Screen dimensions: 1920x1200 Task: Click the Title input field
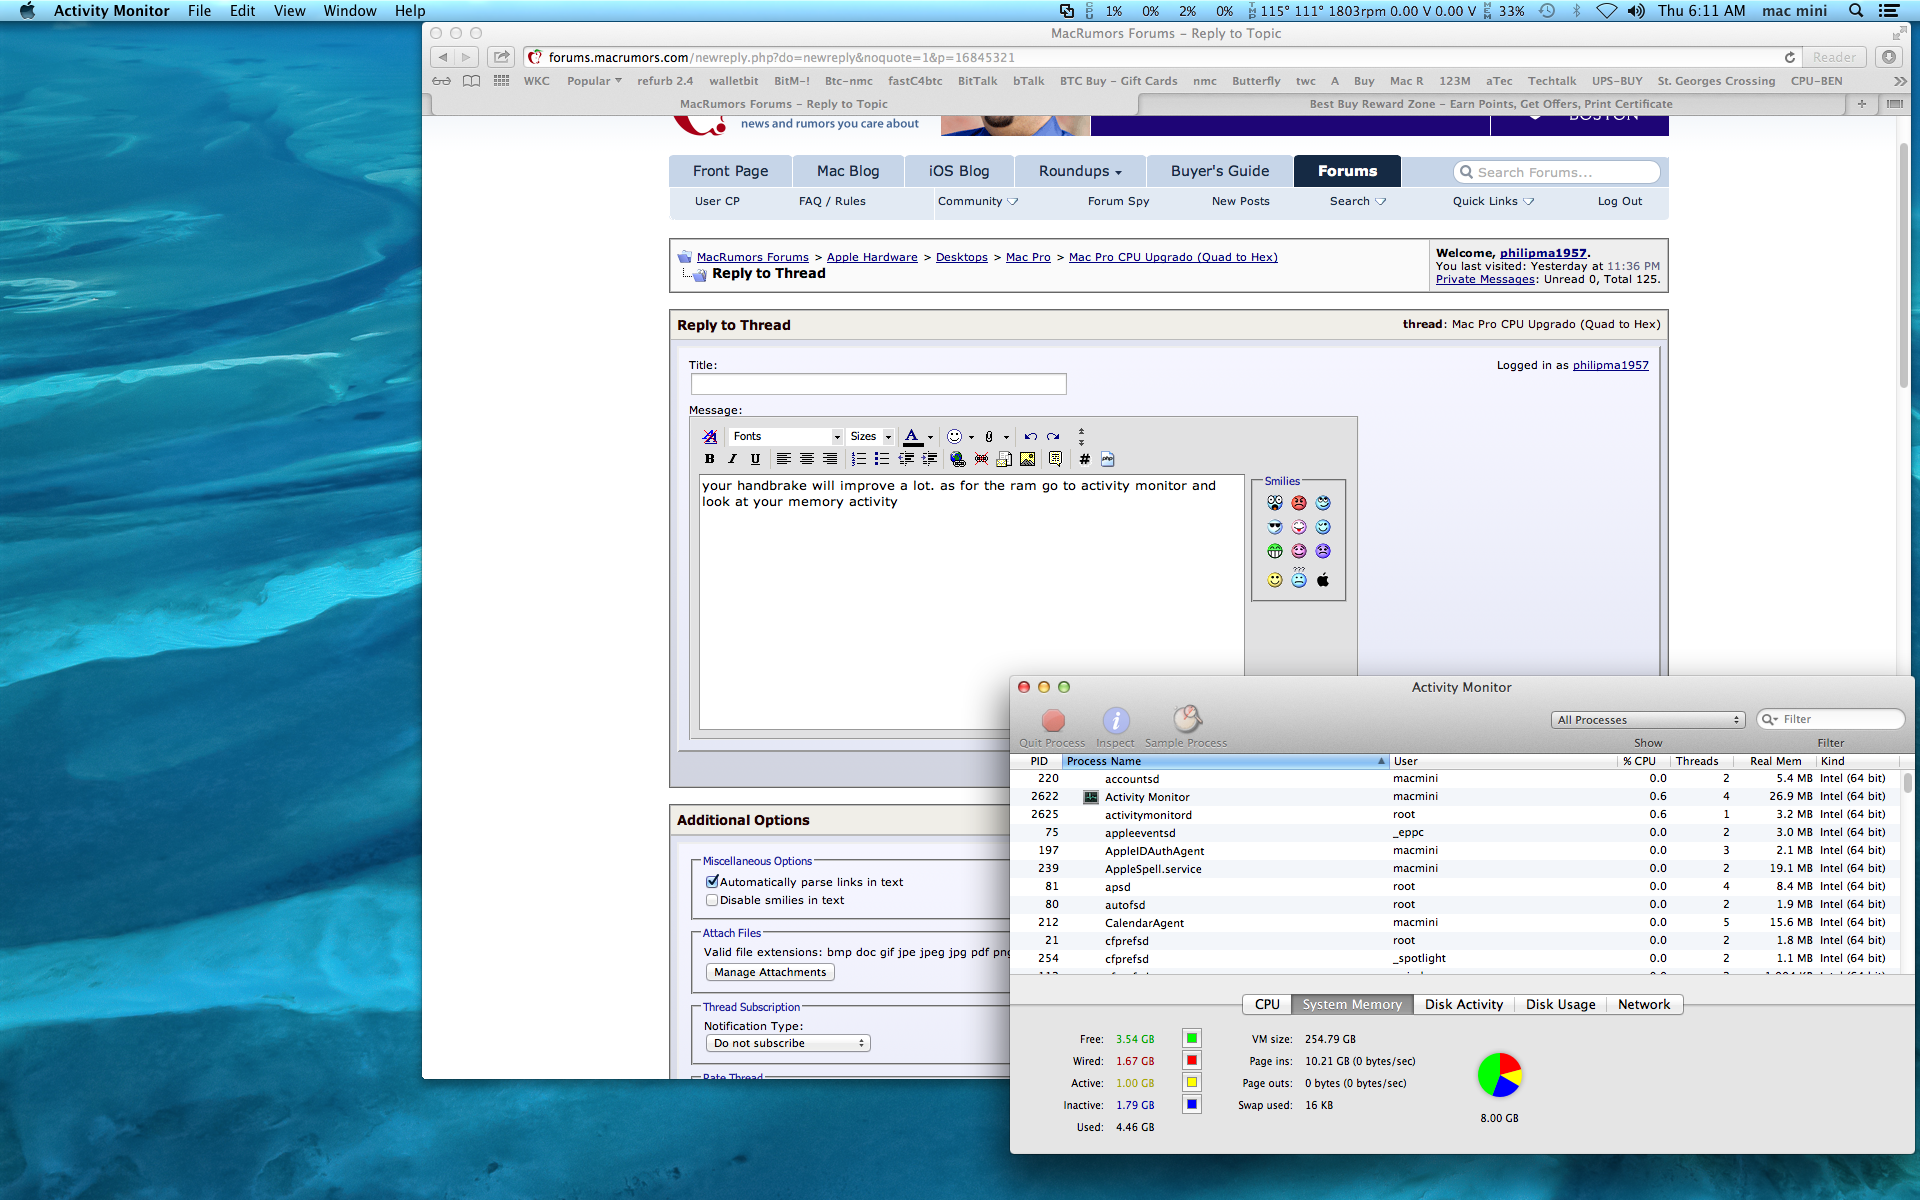point(878,384)
